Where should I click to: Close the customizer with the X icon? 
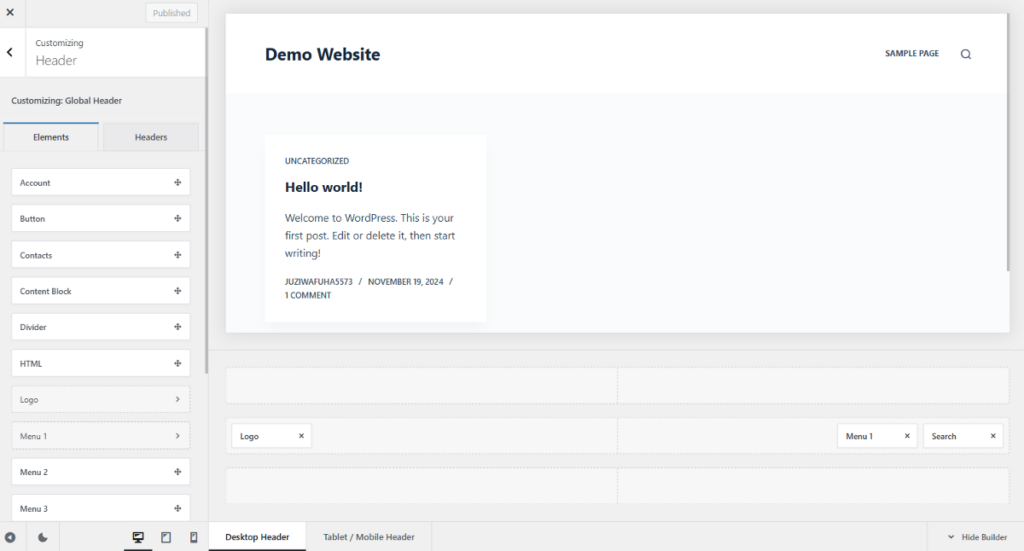pyautogui.click(x=10, y=12)
